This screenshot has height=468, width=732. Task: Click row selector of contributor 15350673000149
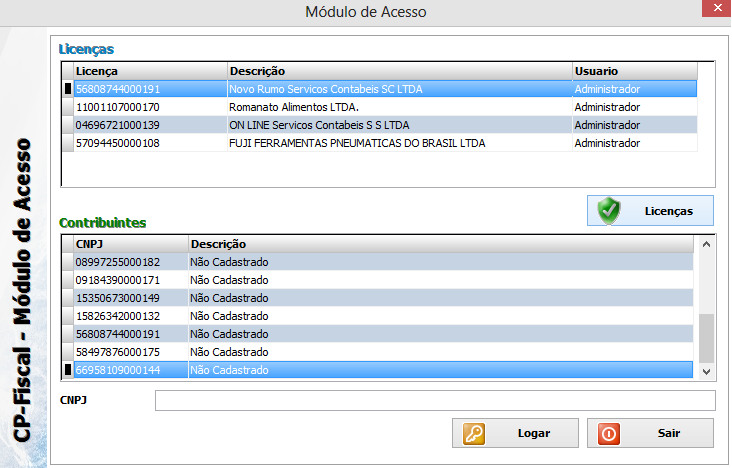point(68,298)
